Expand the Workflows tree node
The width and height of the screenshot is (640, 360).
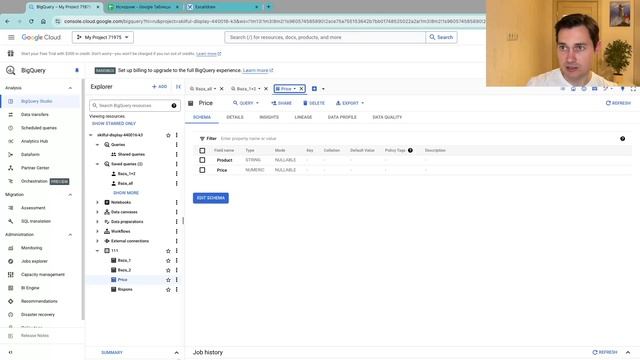(97, 231)
